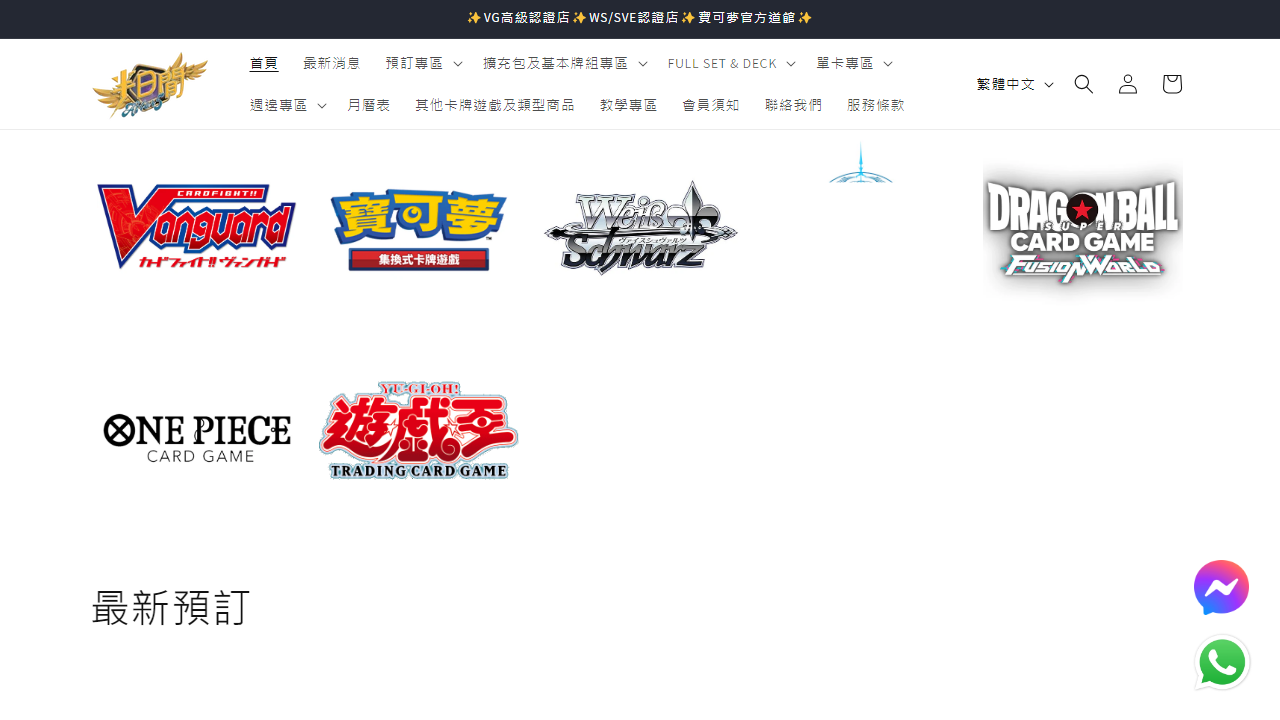Open the 寶可夢 card game logo
1280x720 pixels.
pyautogui.click(x=418, y=230)
